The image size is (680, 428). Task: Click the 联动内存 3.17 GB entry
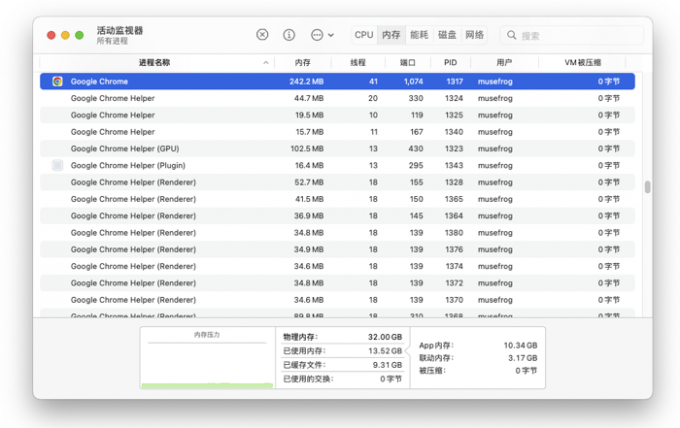click(478, 358)
